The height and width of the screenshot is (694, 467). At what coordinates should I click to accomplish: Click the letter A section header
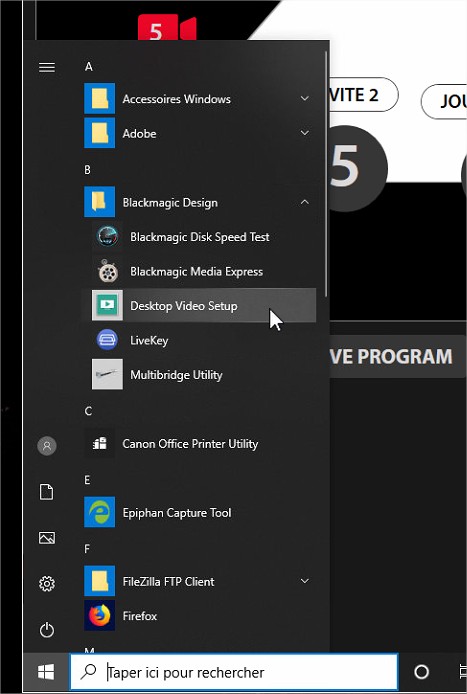(x=89, y=66)
